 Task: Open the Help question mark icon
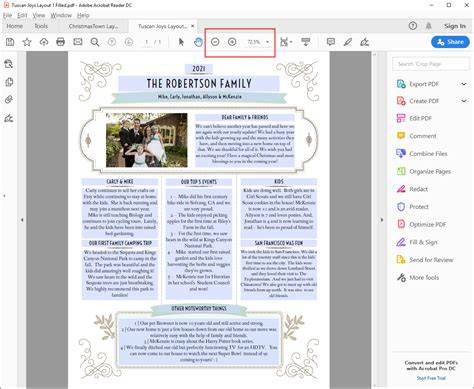pos(413,26)
